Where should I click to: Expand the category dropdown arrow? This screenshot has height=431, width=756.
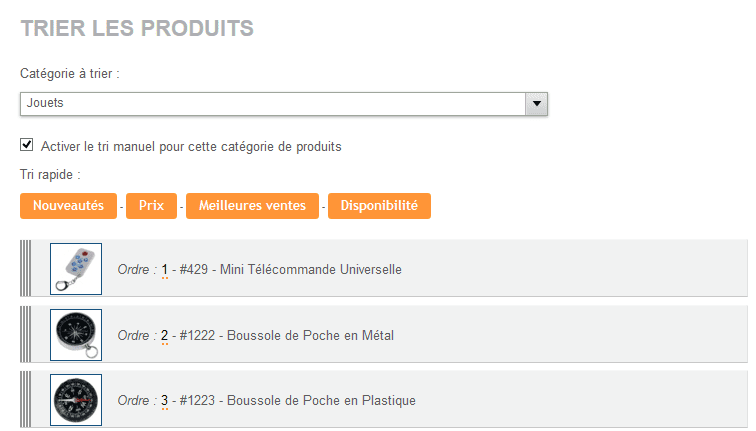click(536, 104)
